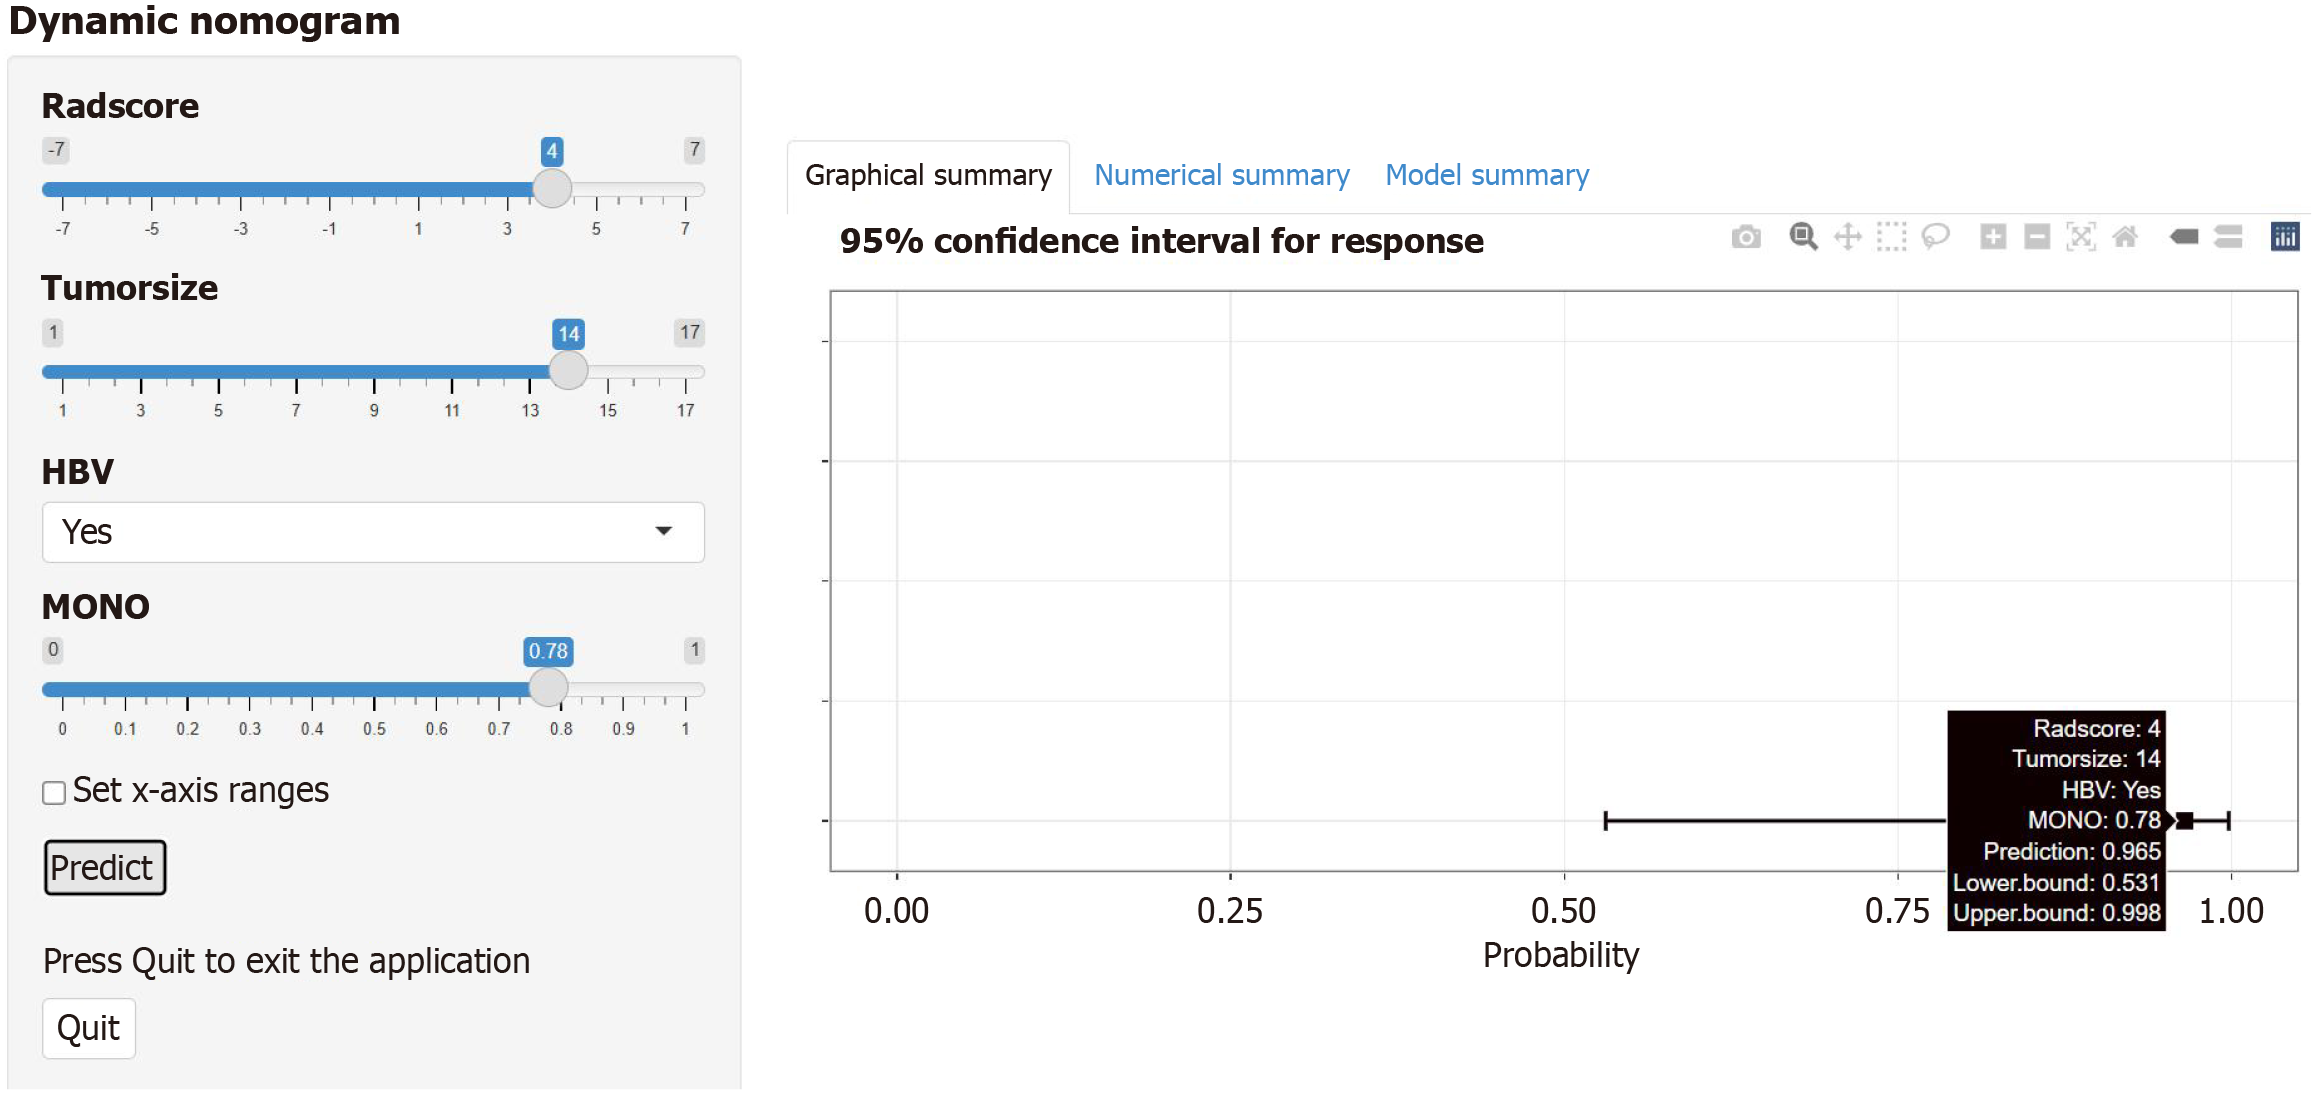Choose the Box Select tool
This screenshot has width=2314, height=1094.
coord(1892,237)
